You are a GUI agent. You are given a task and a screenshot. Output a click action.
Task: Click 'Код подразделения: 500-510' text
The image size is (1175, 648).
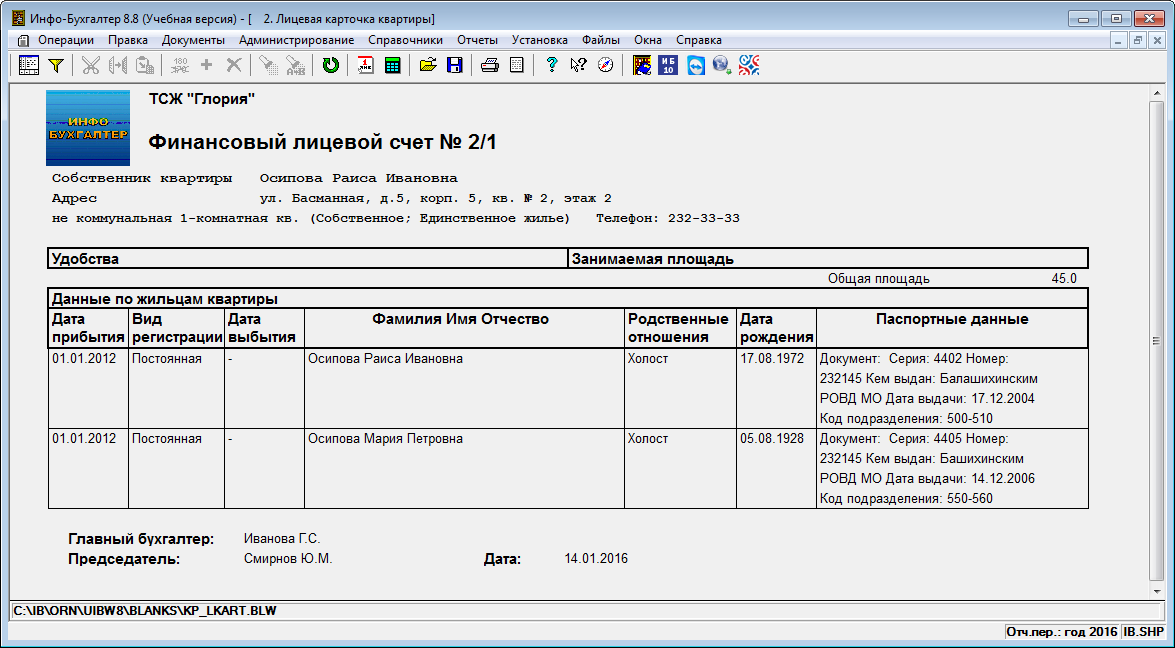907,419
